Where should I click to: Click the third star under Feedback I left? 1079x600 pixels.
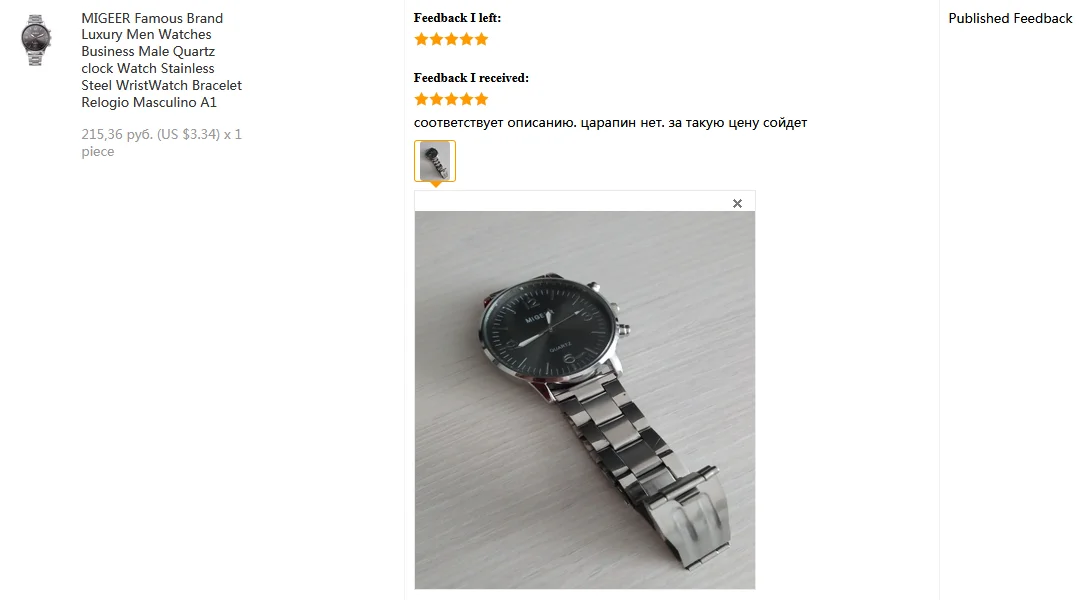(451, 39)
